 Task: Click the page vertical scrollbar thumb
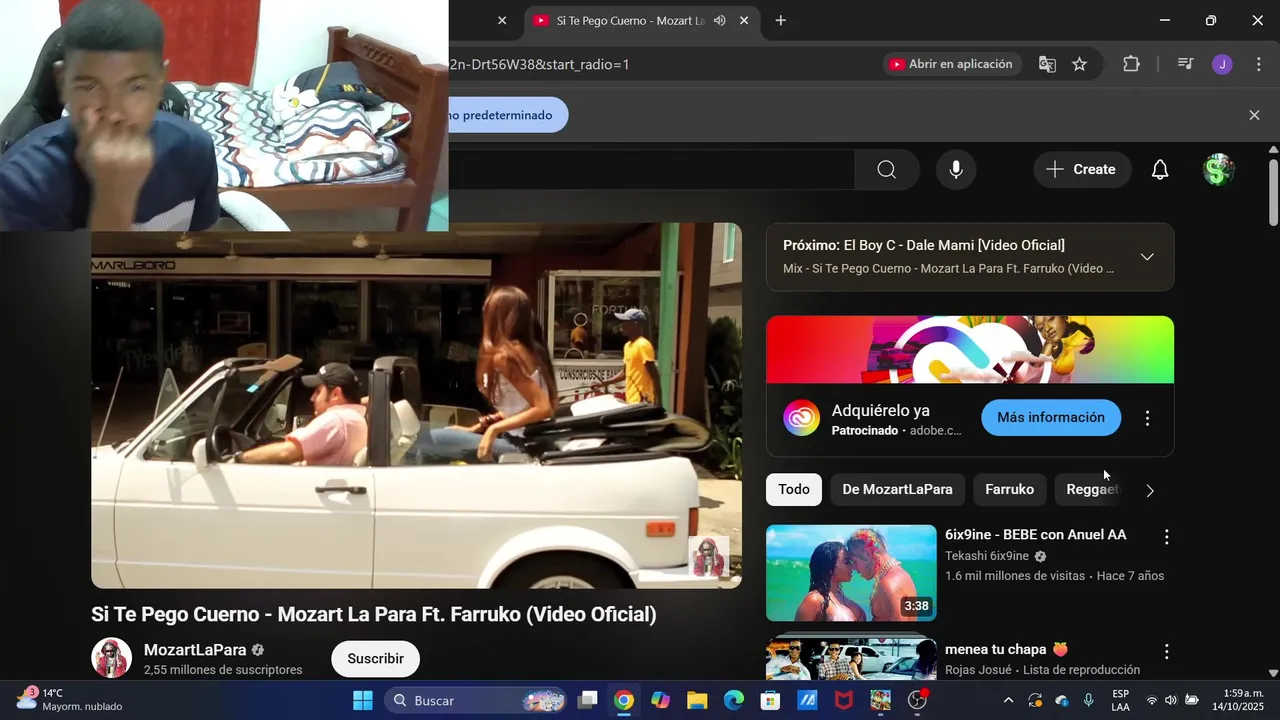click(x=1272, y=190)
